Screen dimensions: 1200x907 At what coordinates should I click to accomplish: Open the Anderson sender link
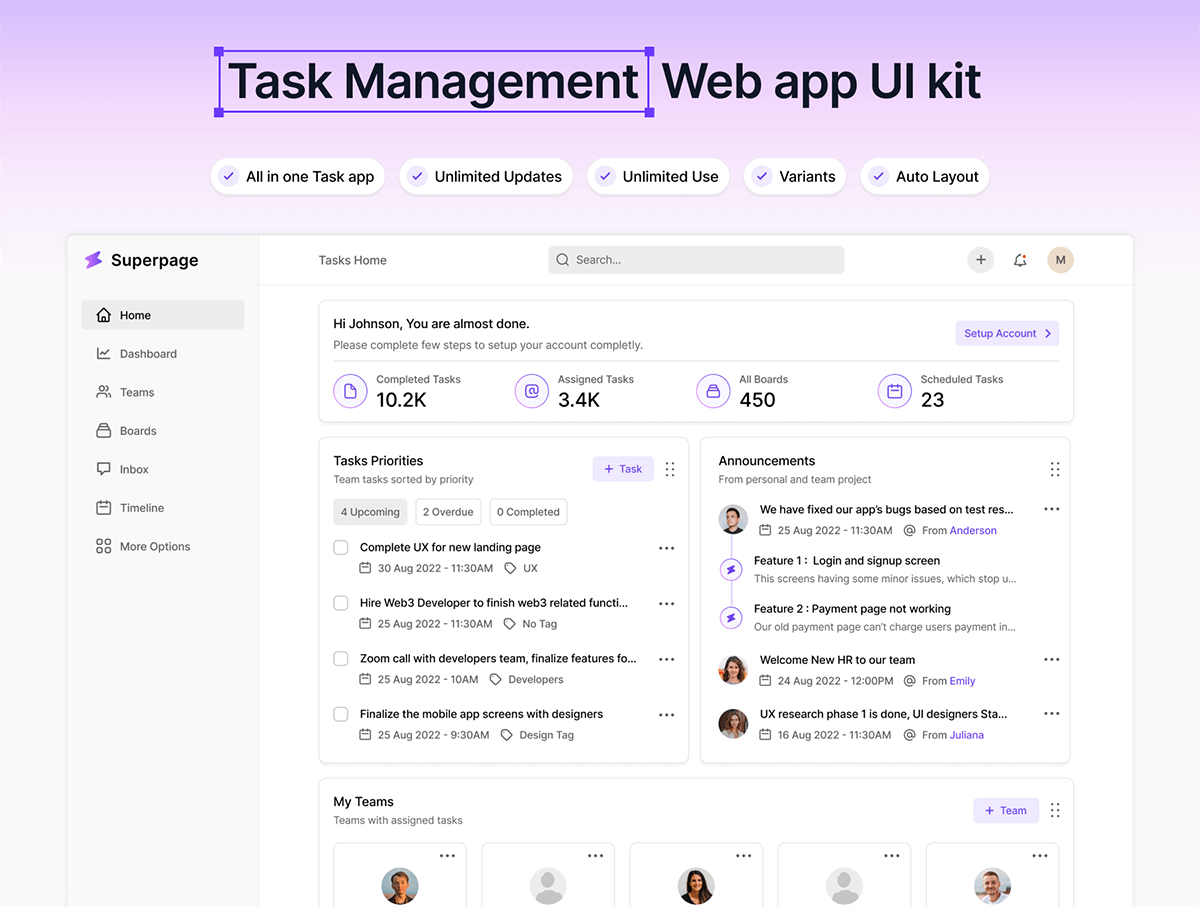coord(973,531)
